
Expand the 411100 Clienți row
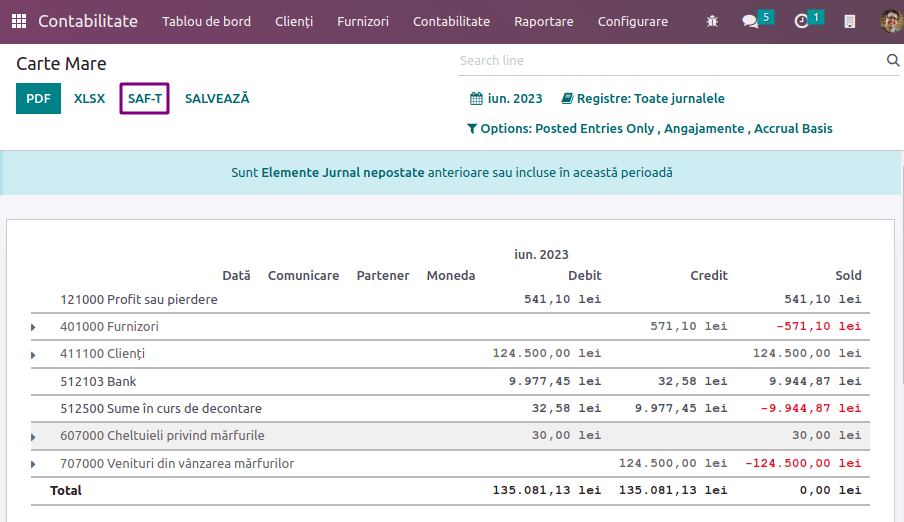[33, 354]
